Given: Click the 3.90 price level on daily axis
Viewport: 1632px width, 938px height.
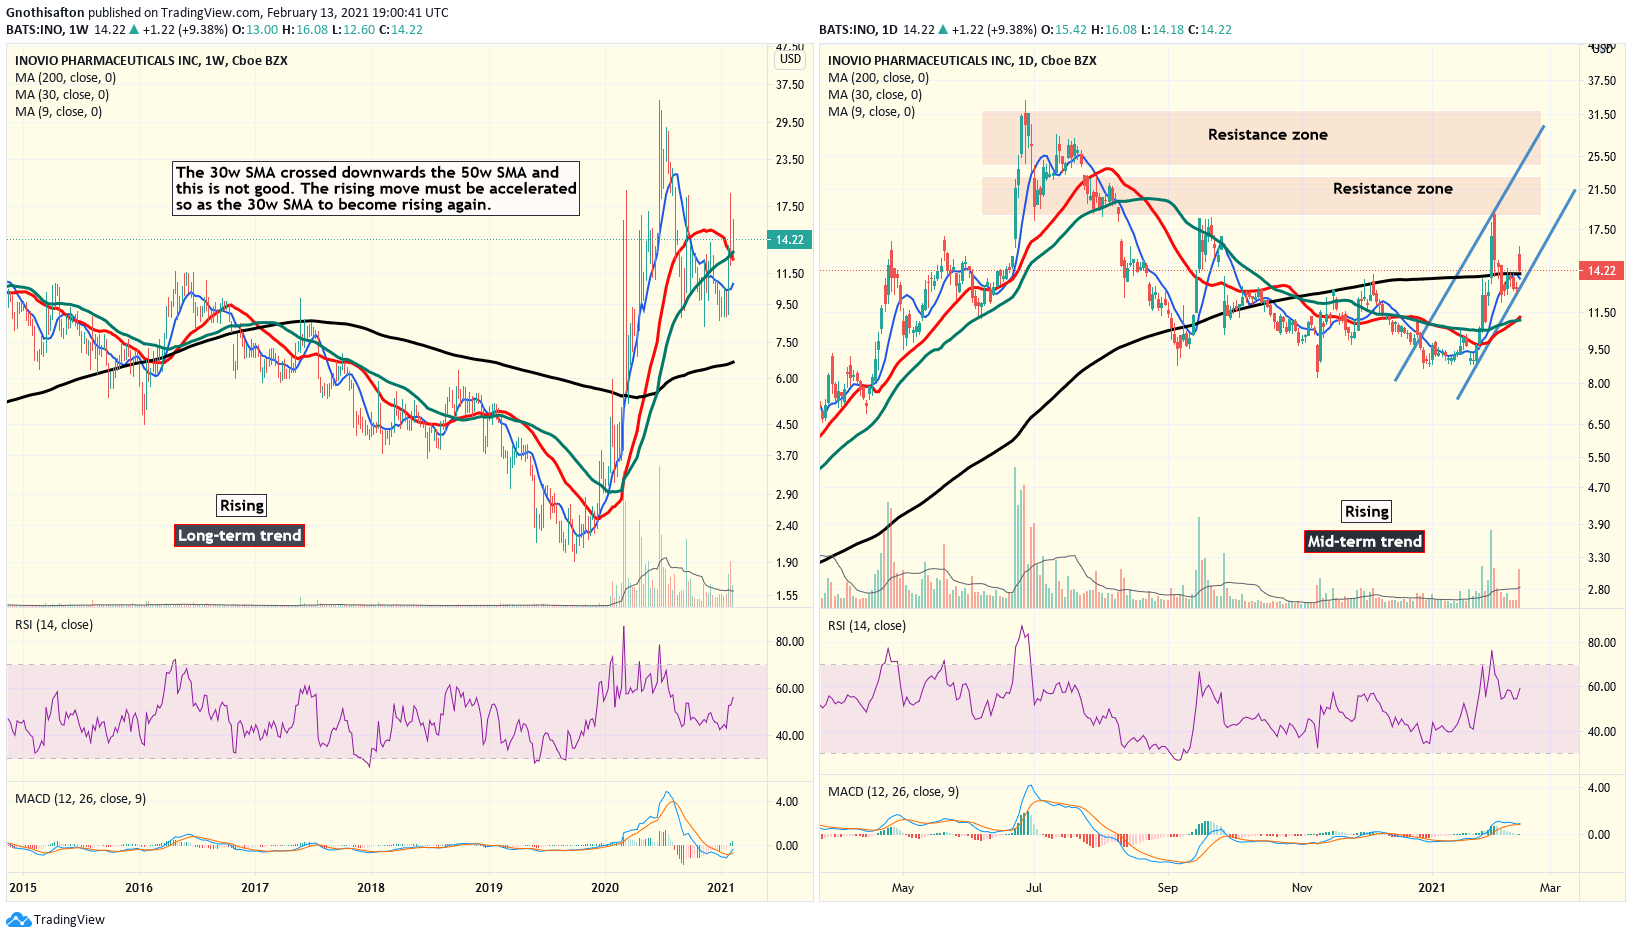Looking at the screenshot, I should pyautogui.click(x=1599, y=525).
